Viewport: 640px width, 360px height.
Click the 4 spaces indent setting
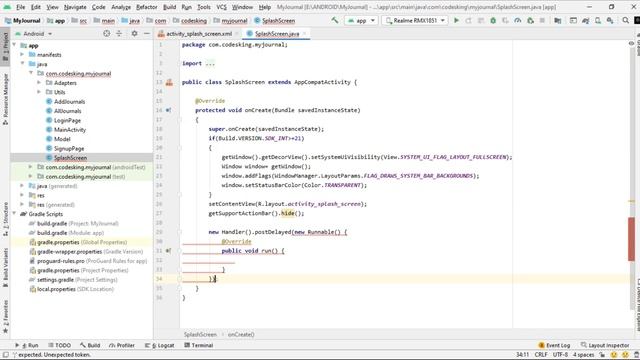click(584, 355)
